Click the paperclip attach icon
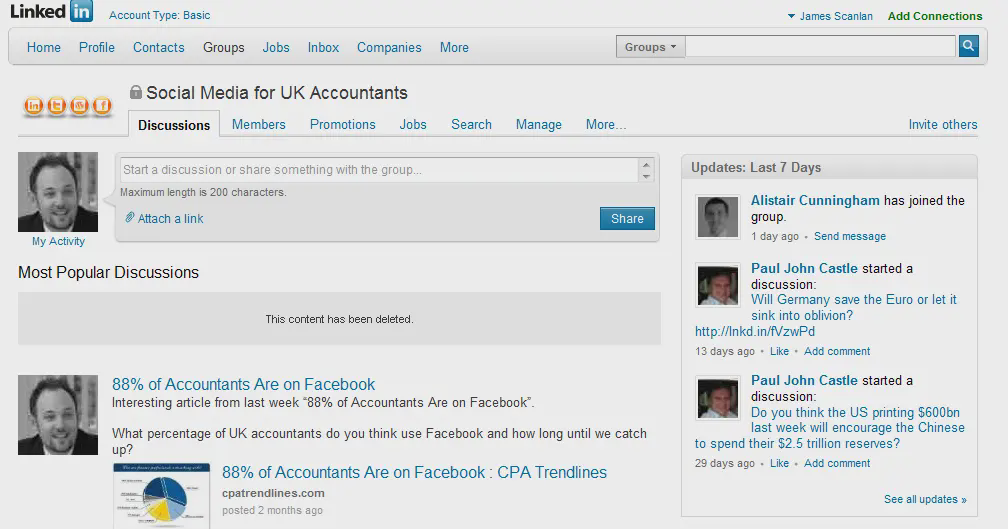Image resolution: width=1008 pixels, height=529 pixels. coord(130,218)
